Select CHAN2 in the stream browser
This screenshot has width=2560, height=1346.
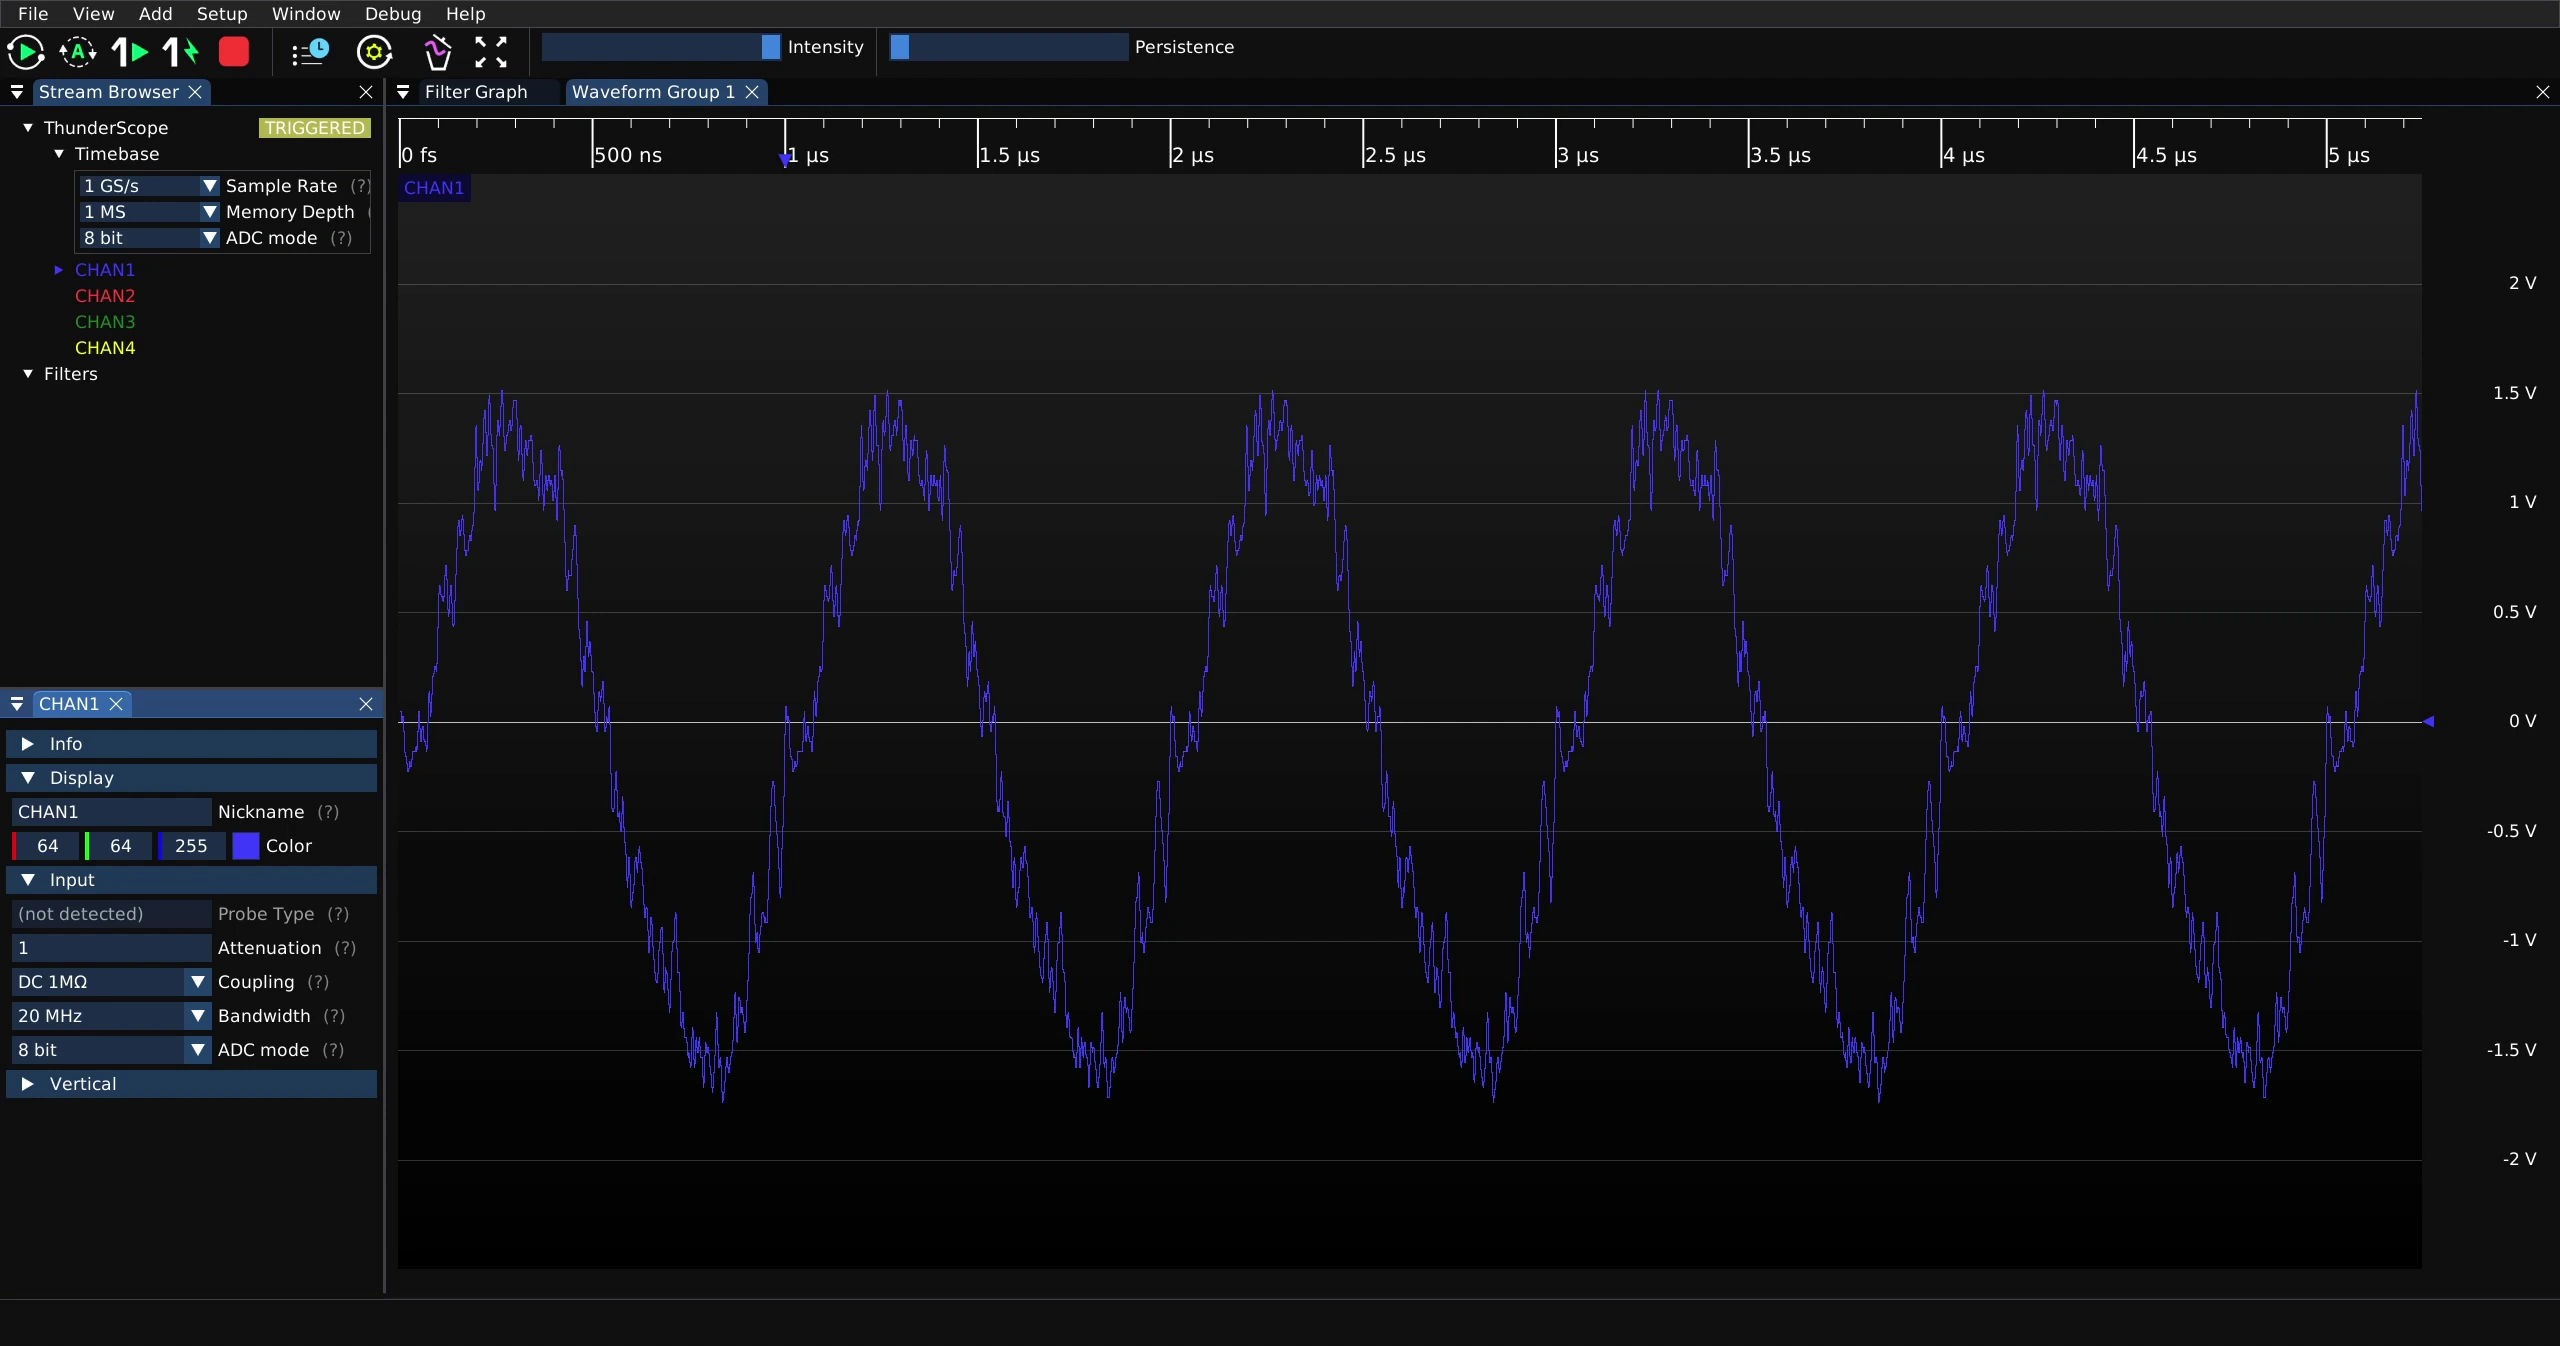tap(105, 296)
